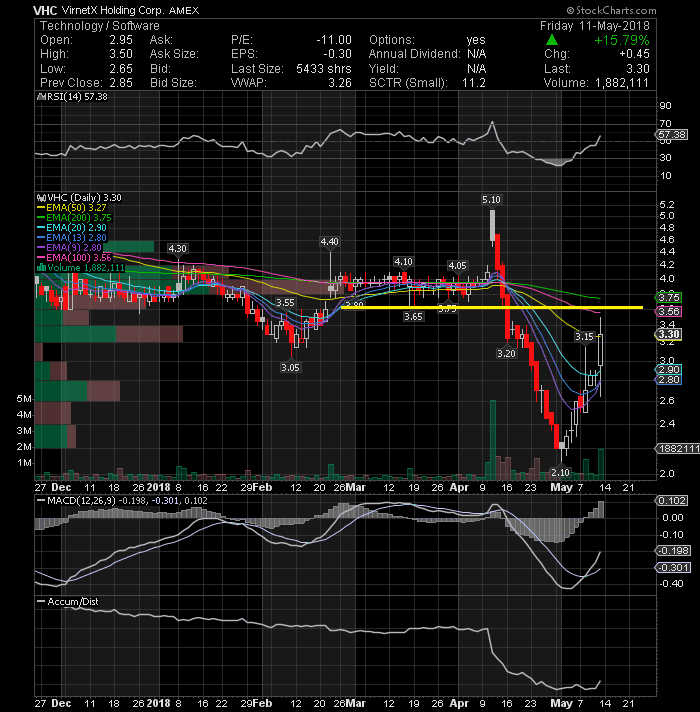Screen dimensions: 700x712
Task: Click the EMA(13) 2.80 legend entry
Action: coord(72,237)
